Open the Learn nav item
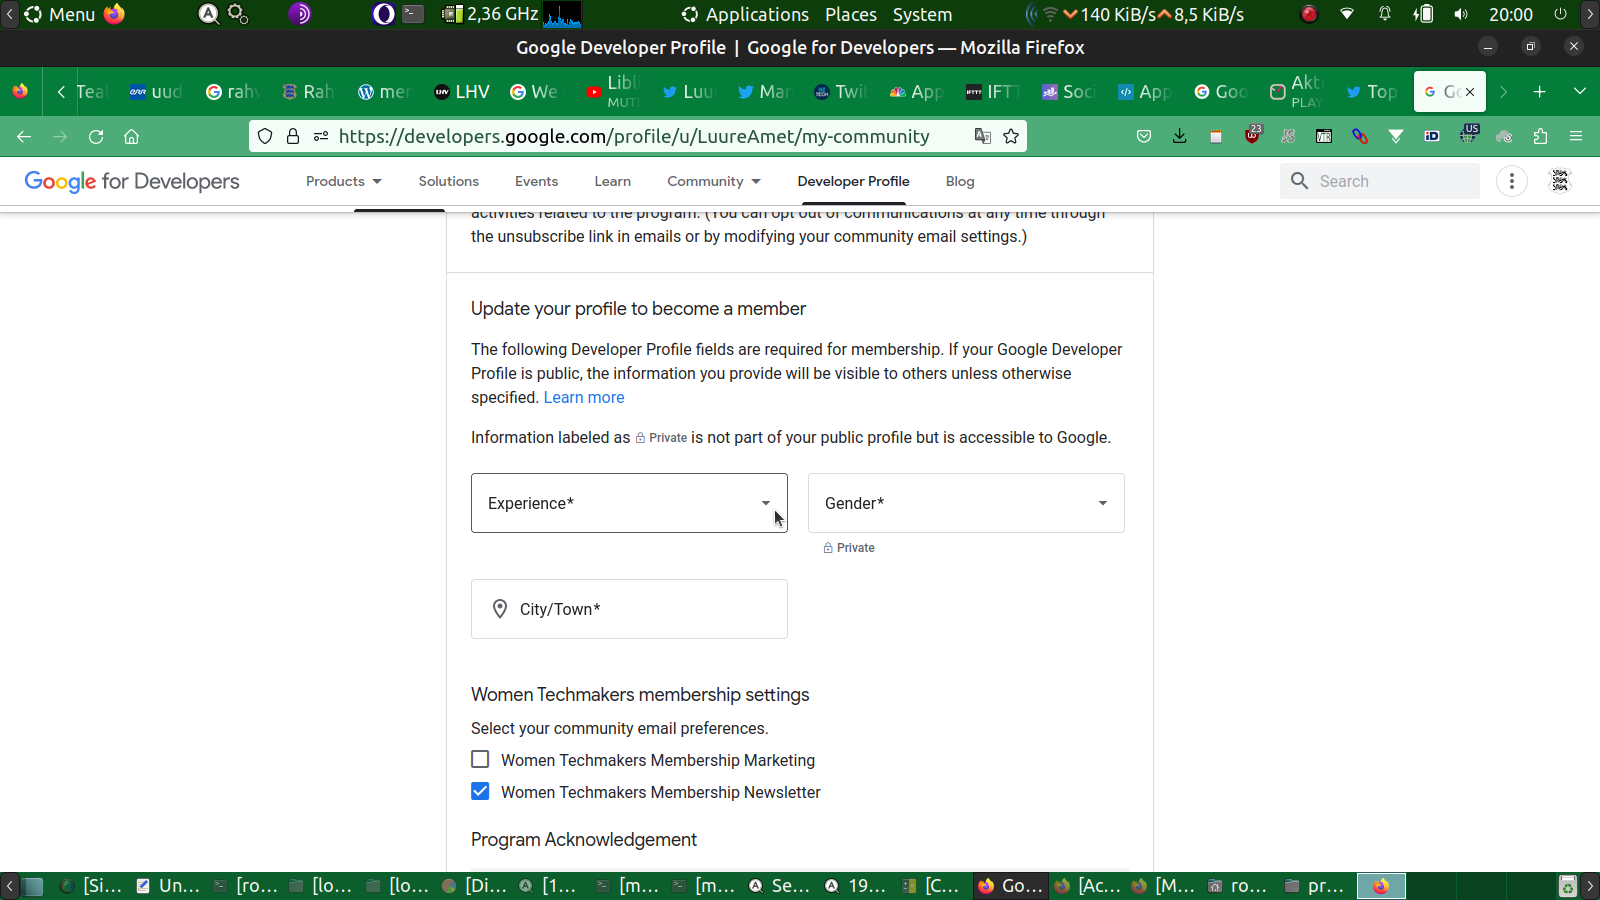 pyautogui.click(x=613, y=181)
